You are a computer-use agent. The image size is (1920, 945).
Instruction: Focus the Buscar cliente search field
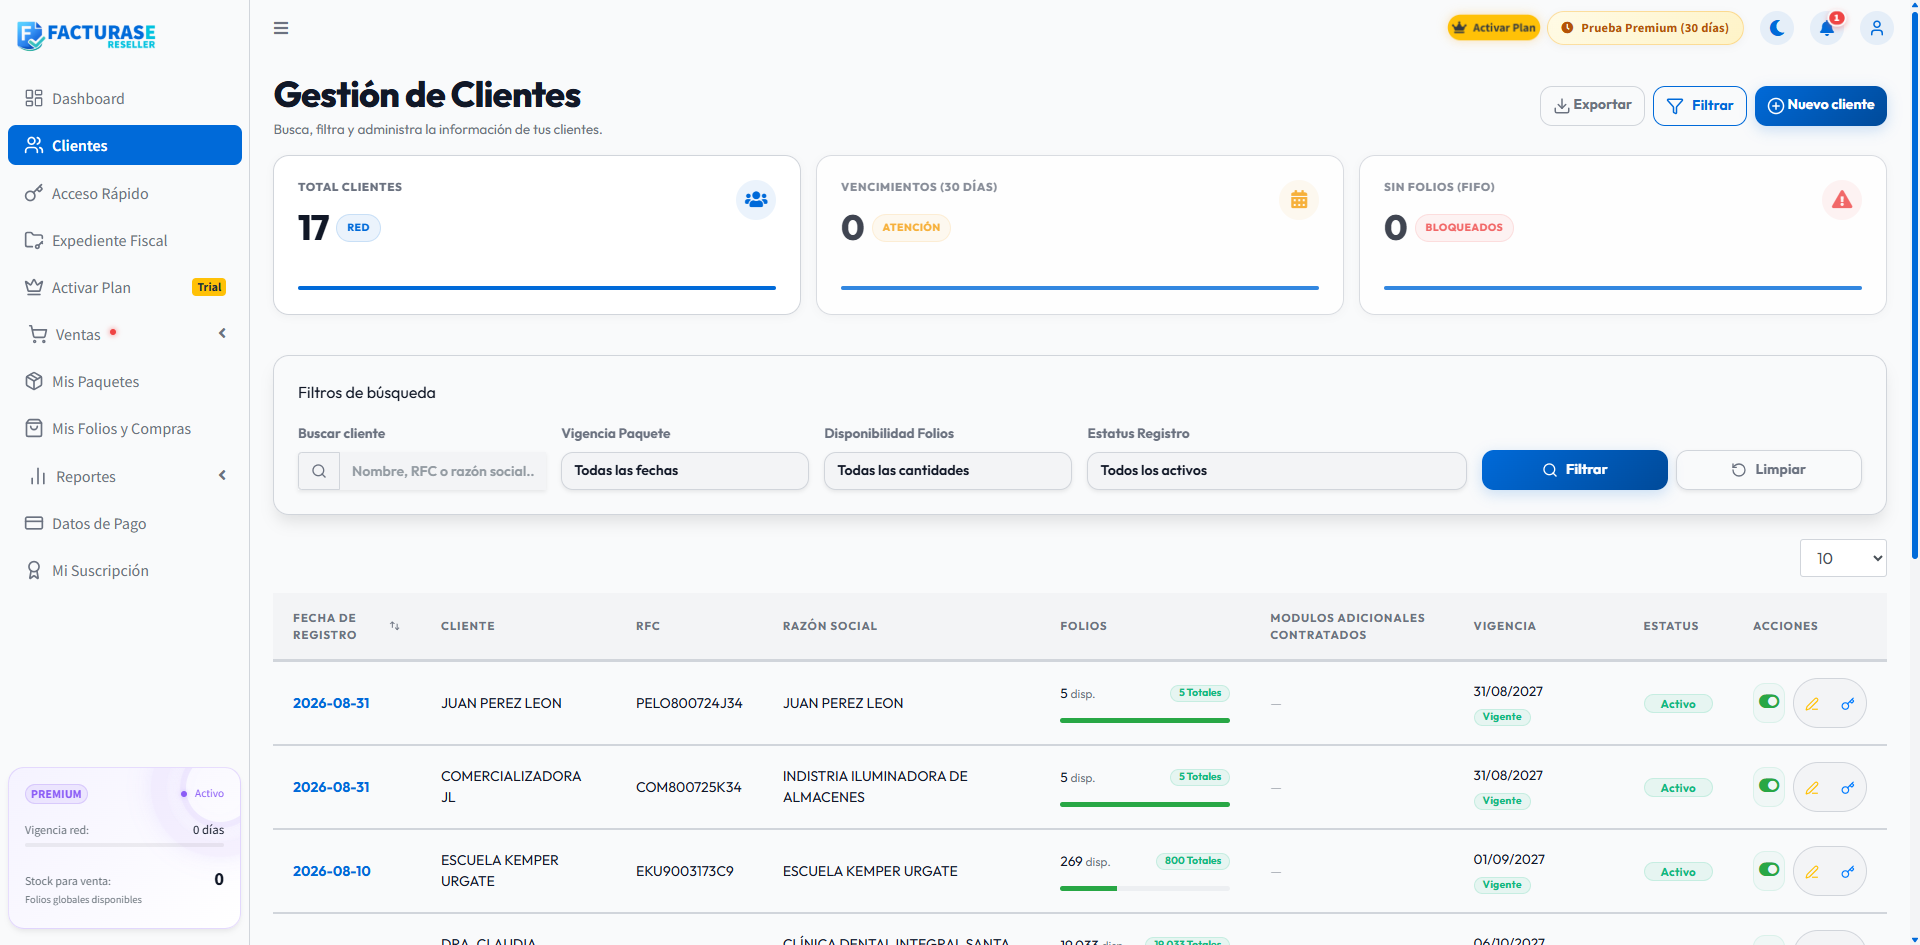[443, 471]
